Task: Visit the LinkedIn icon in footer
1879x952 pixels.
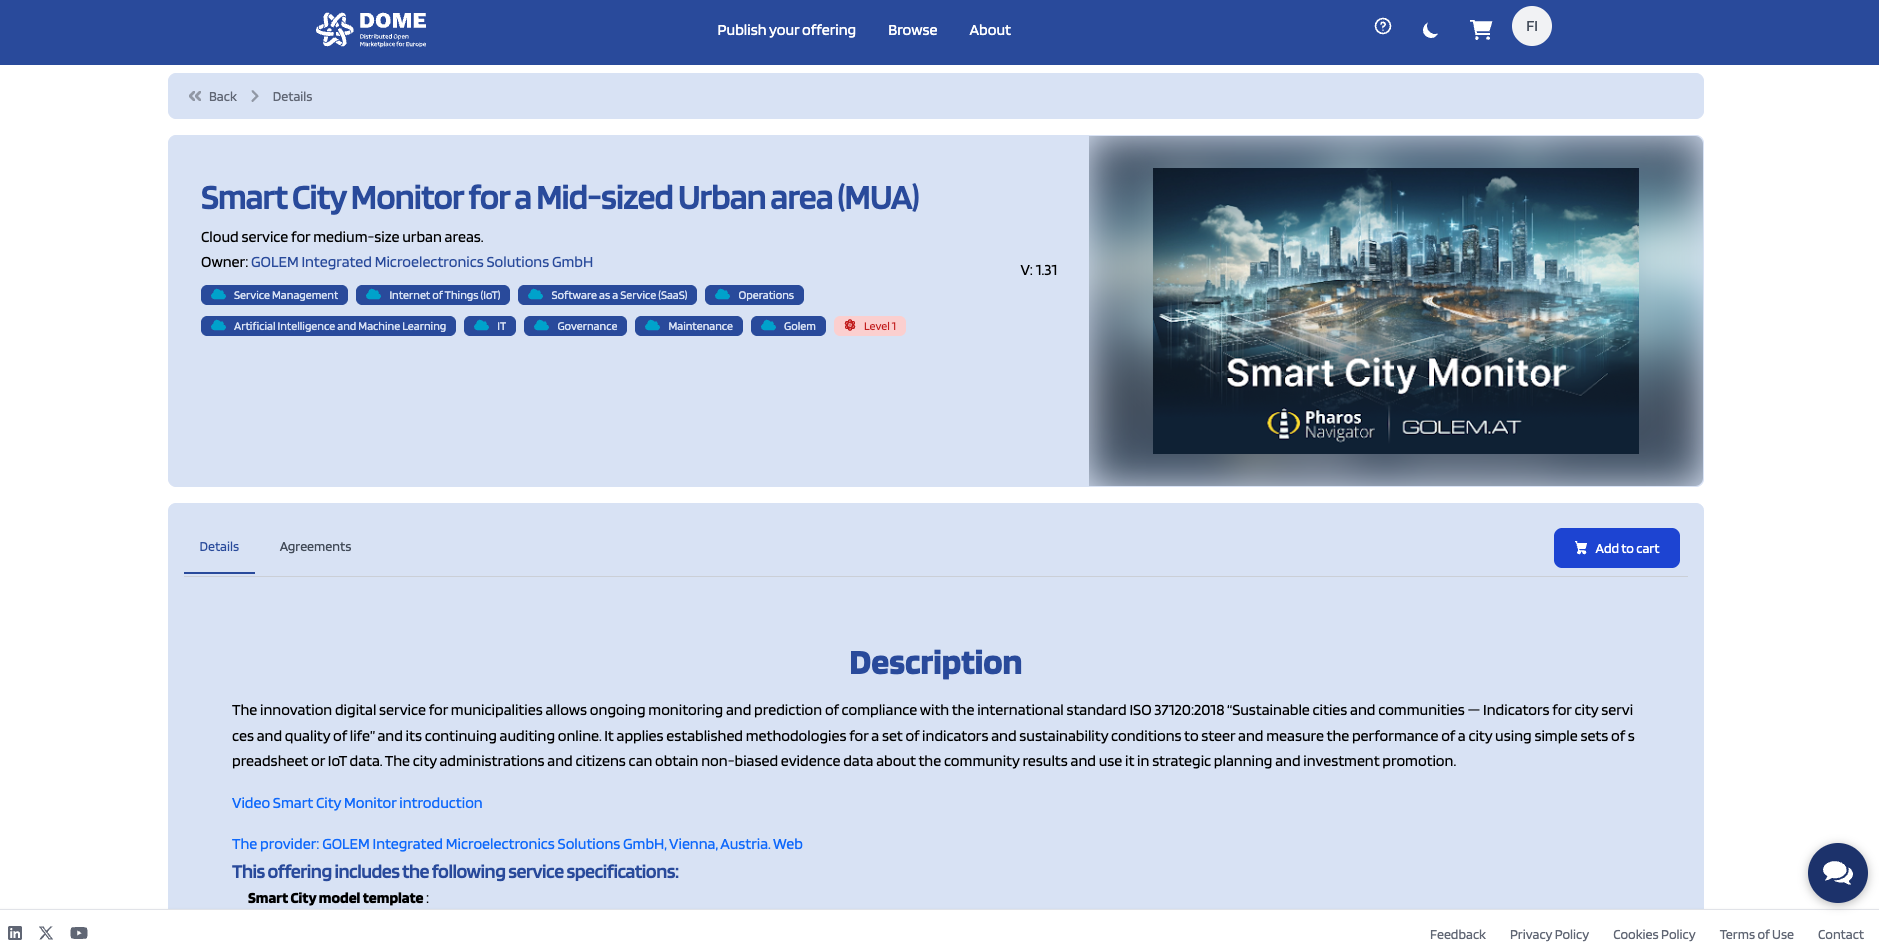Action: 15,933
